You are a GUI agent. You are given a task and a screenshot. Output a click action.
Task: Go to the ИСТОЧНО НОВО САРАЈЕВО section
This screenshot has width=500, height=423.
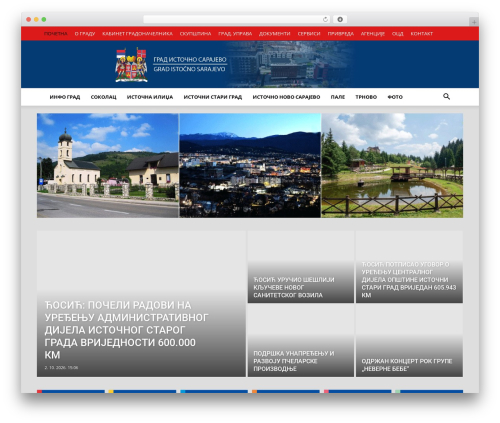pyautogui.click(x=286, y=97)
